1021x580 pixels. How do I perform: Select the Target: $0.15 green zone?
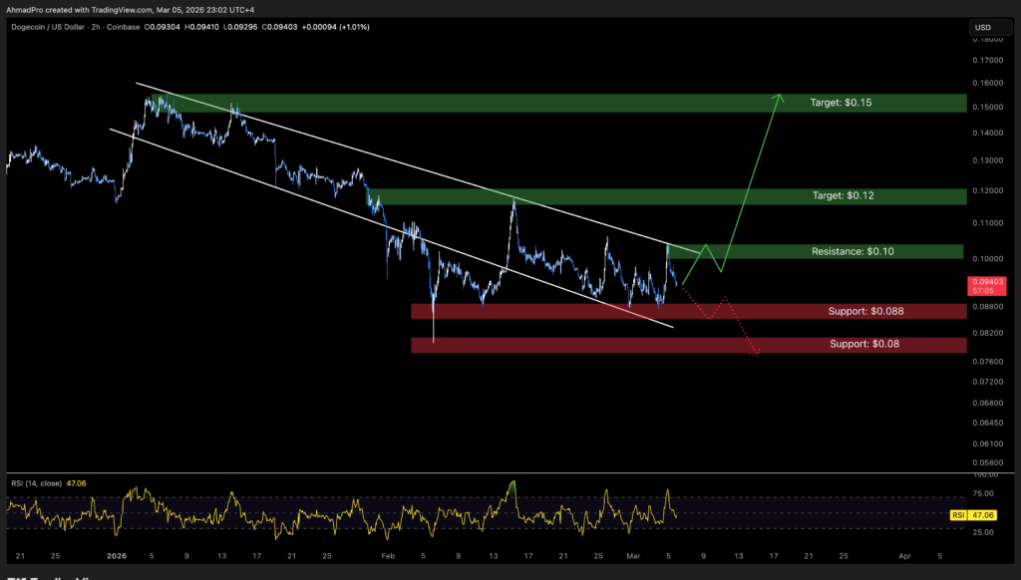560,103
